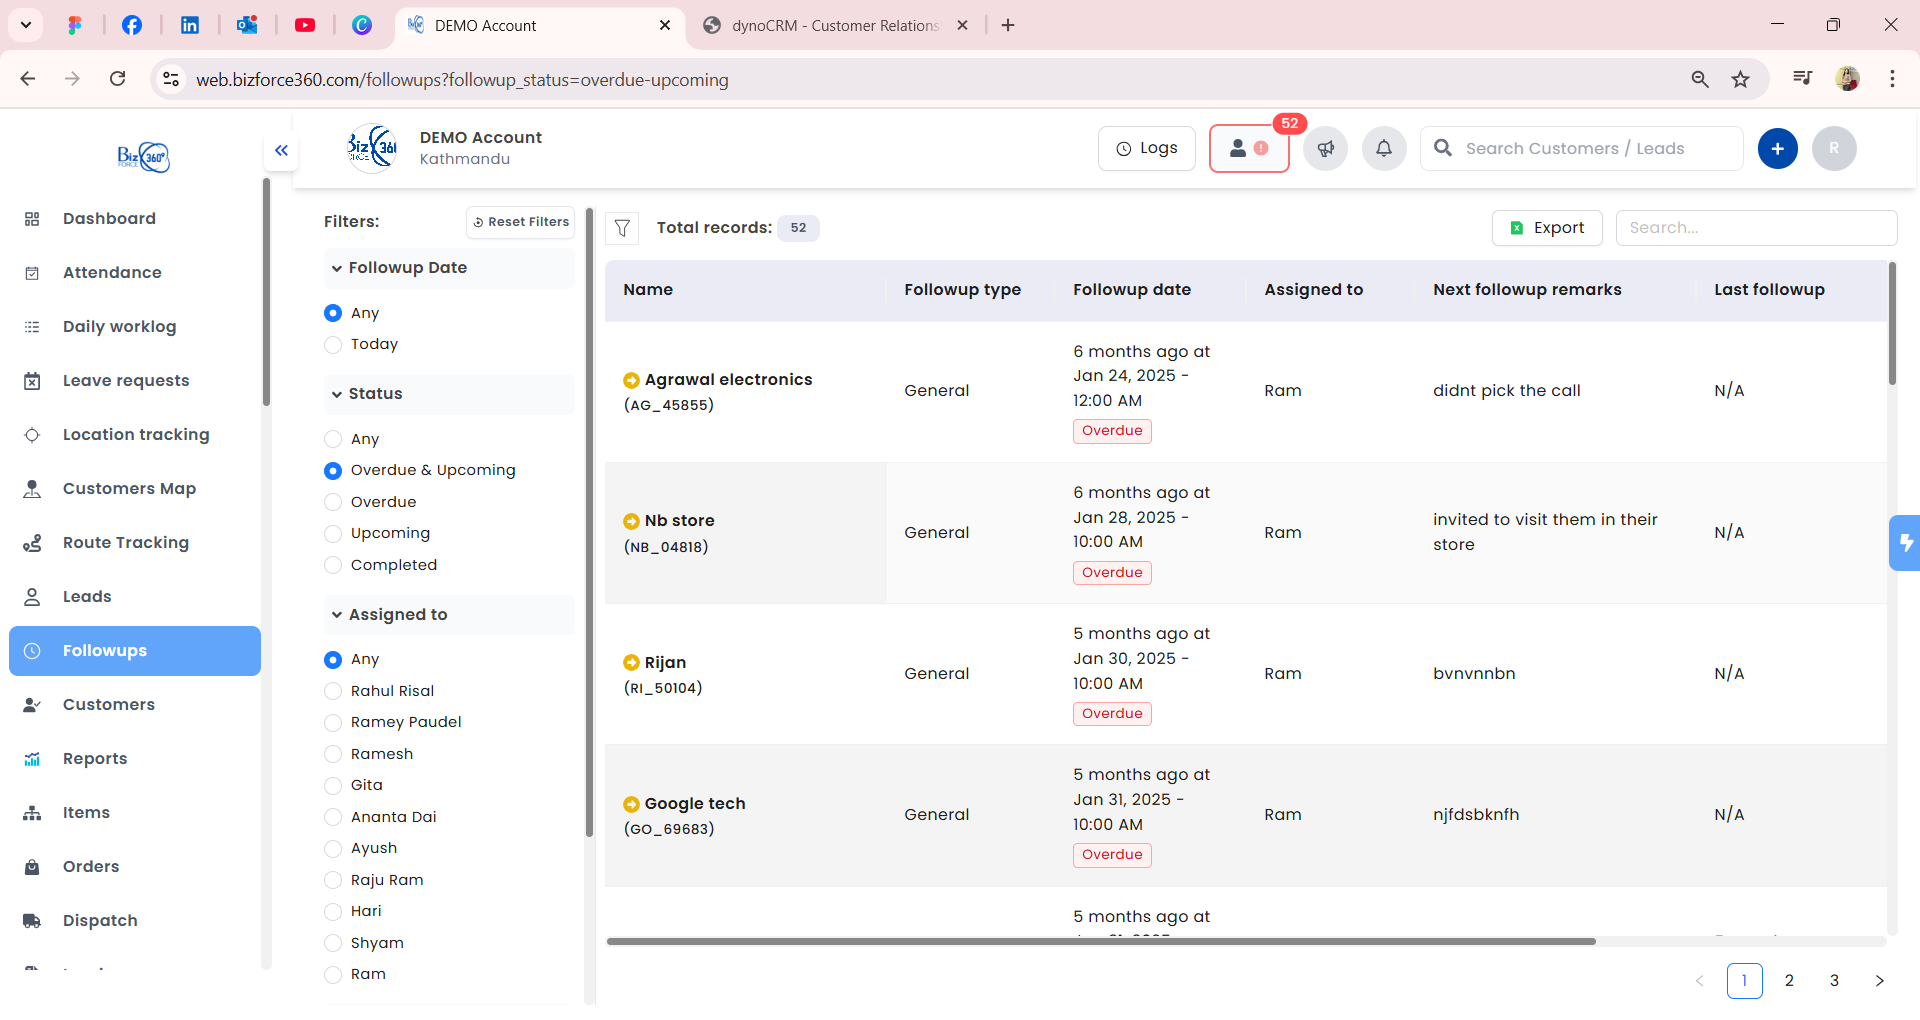Click the funnel filter icon
This screenshot has height=1020, width=1920.
pos(622,228)
